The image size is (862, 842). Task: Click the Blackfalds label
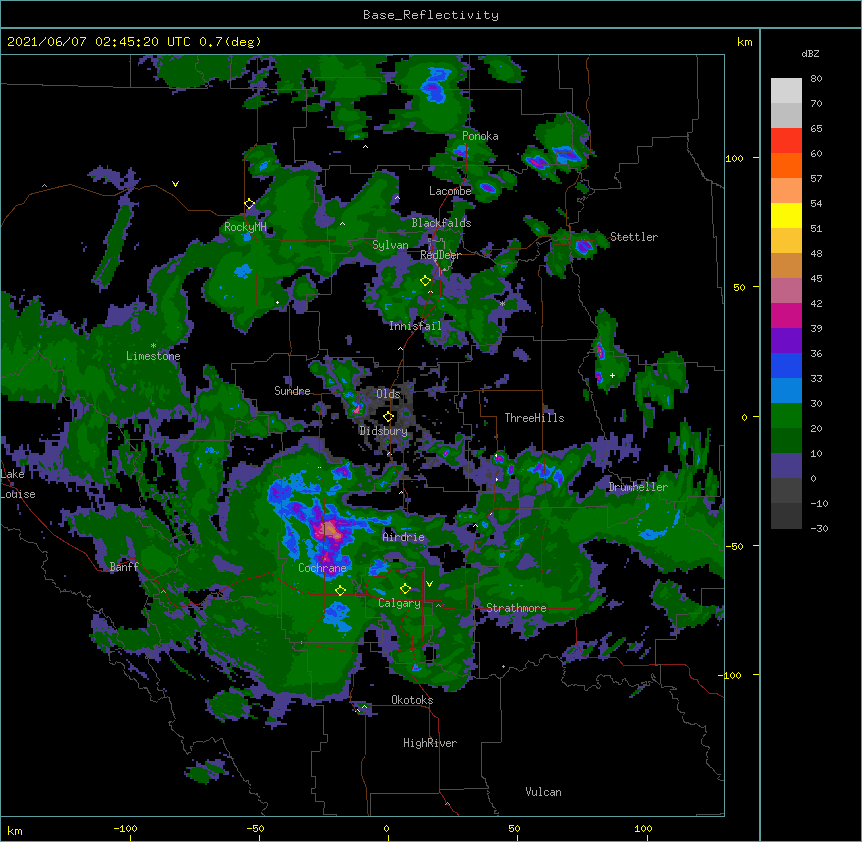[441, 223]
